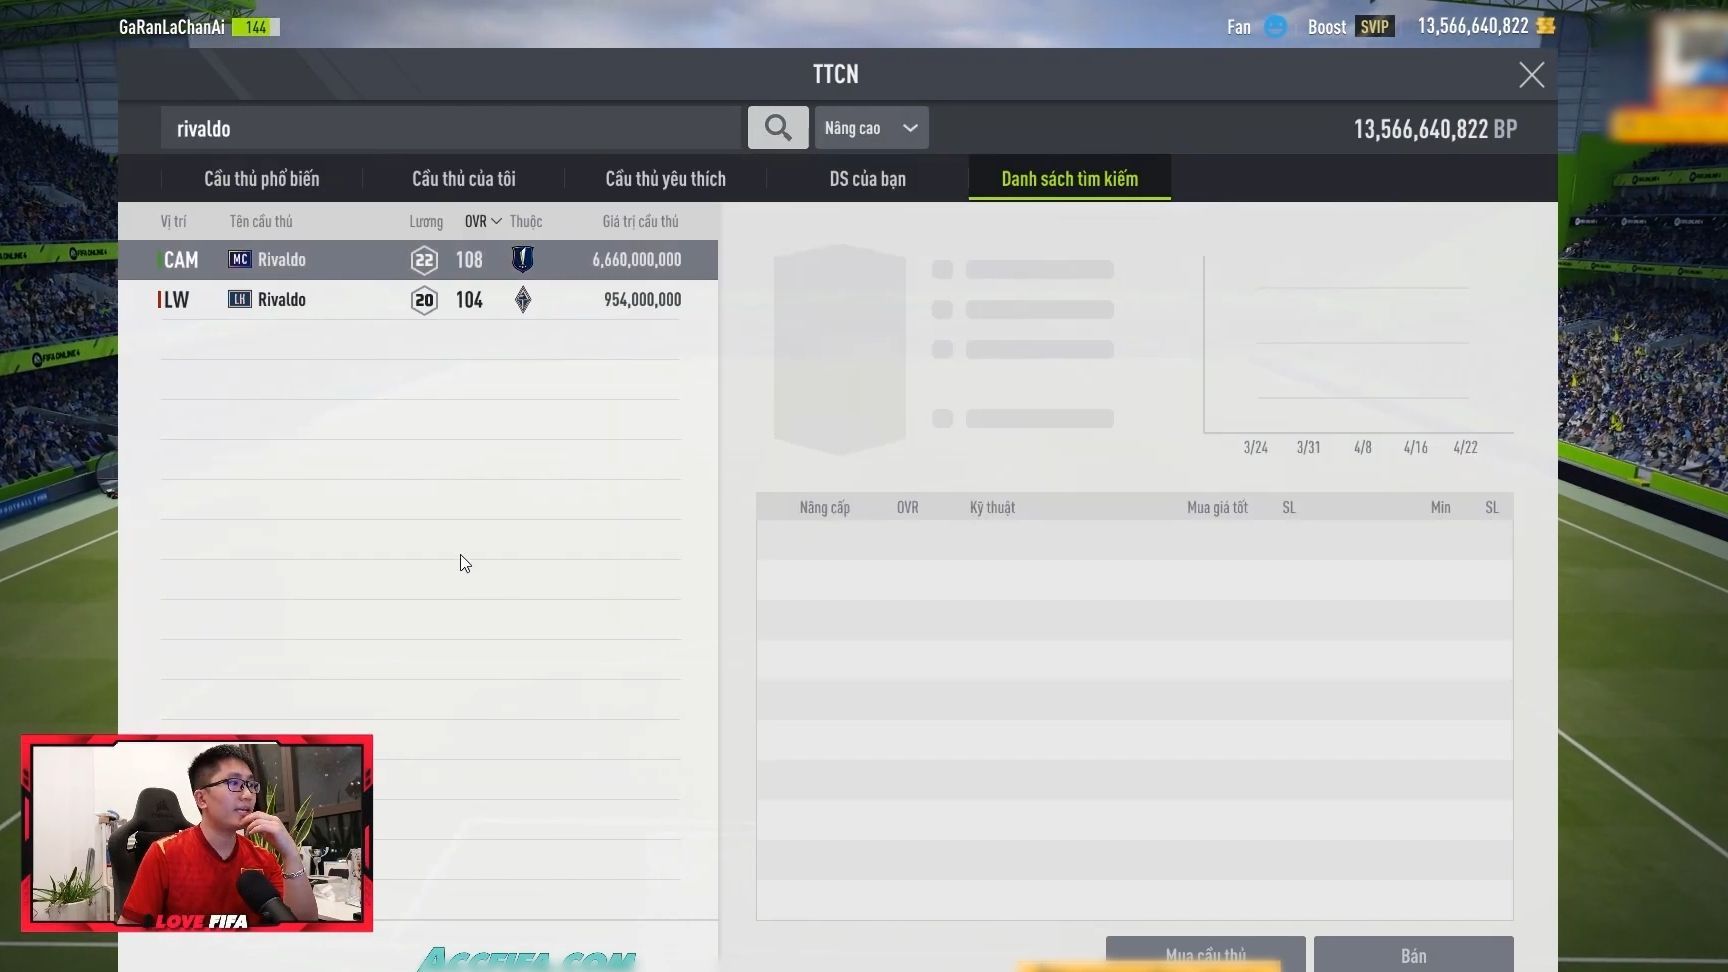Viewport: 1728px width, 972px height.
Task: Click the salary 22 hexagon icon
Action: point(424,261)
